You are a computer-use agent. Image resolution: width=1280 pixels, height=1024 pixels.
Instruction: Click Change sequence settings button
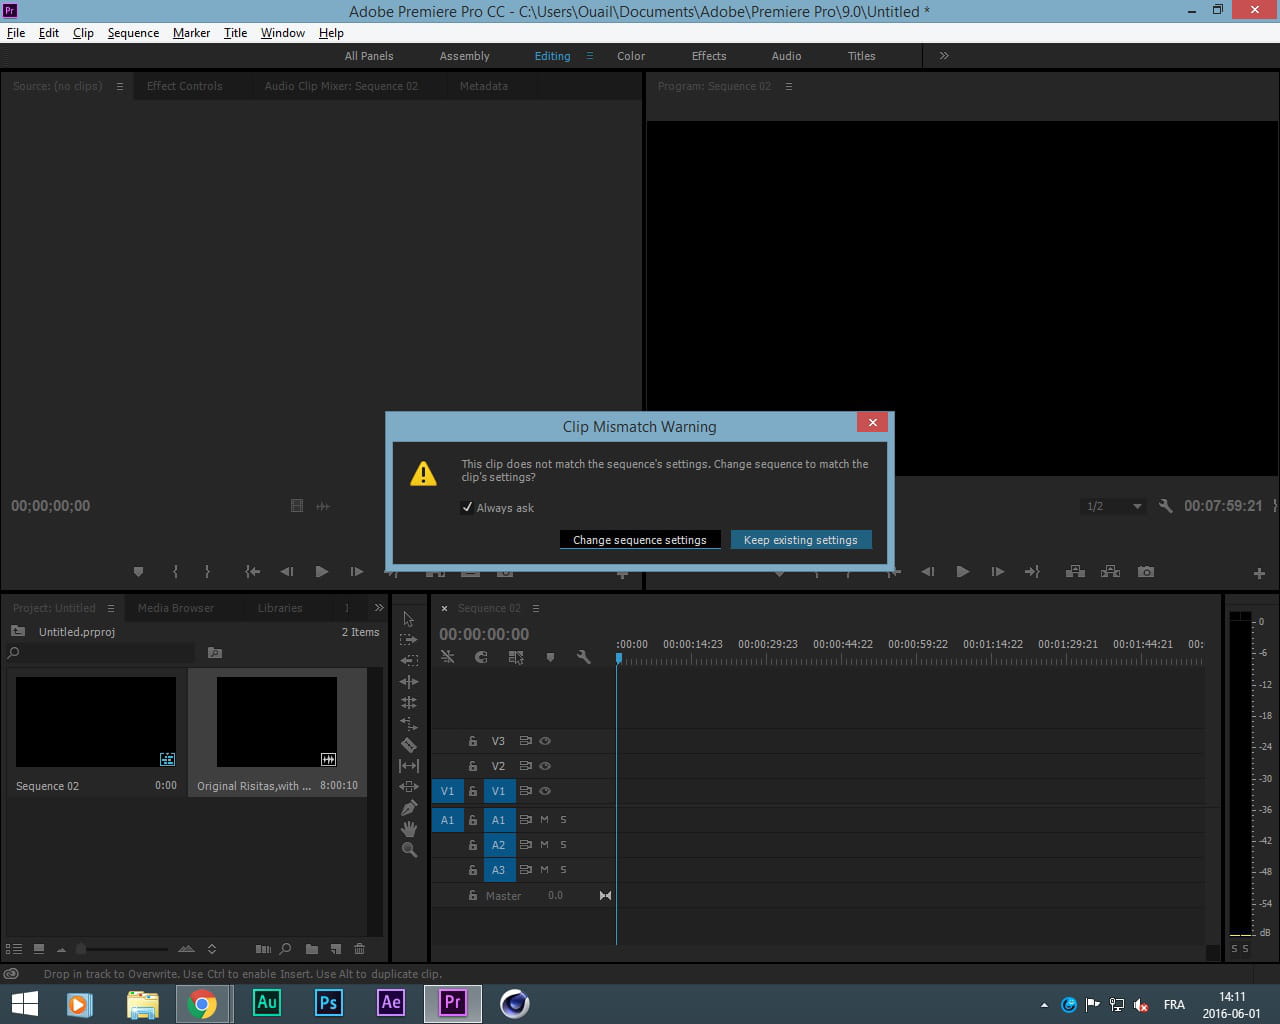tap(640, 540)
